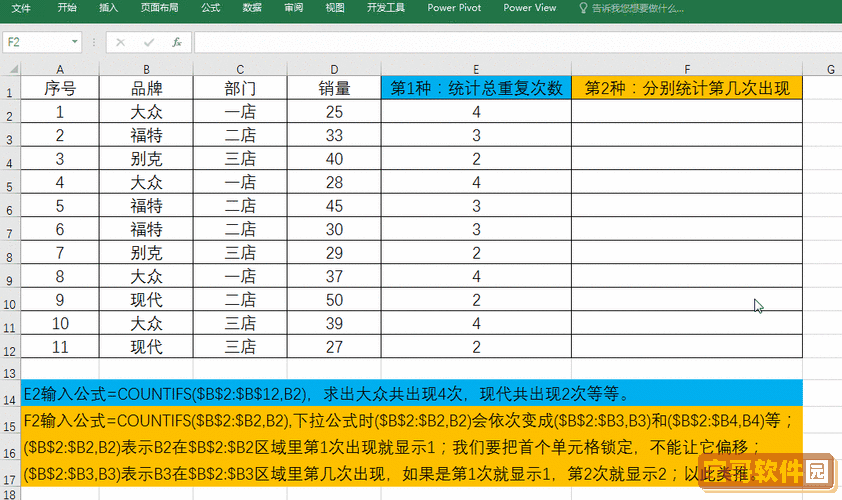Viewport: 842px width, 500px height.
Task: Click the cancel (X) formula bar icon
Action: (120, 42)
